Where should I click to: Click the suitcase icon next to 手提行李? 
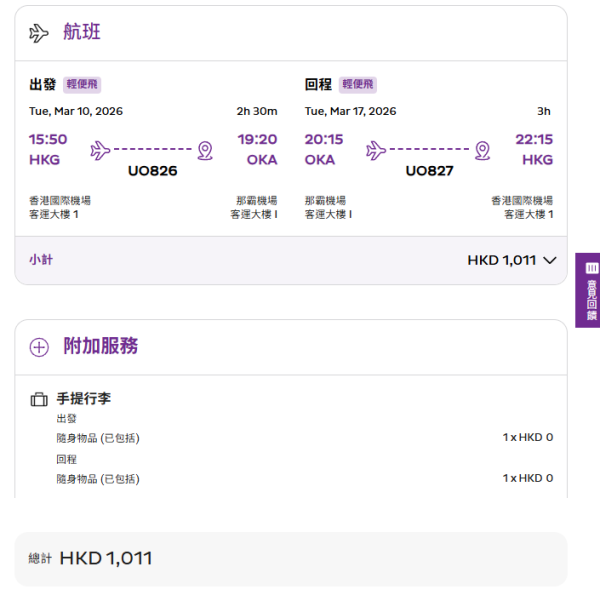point(39,399)
